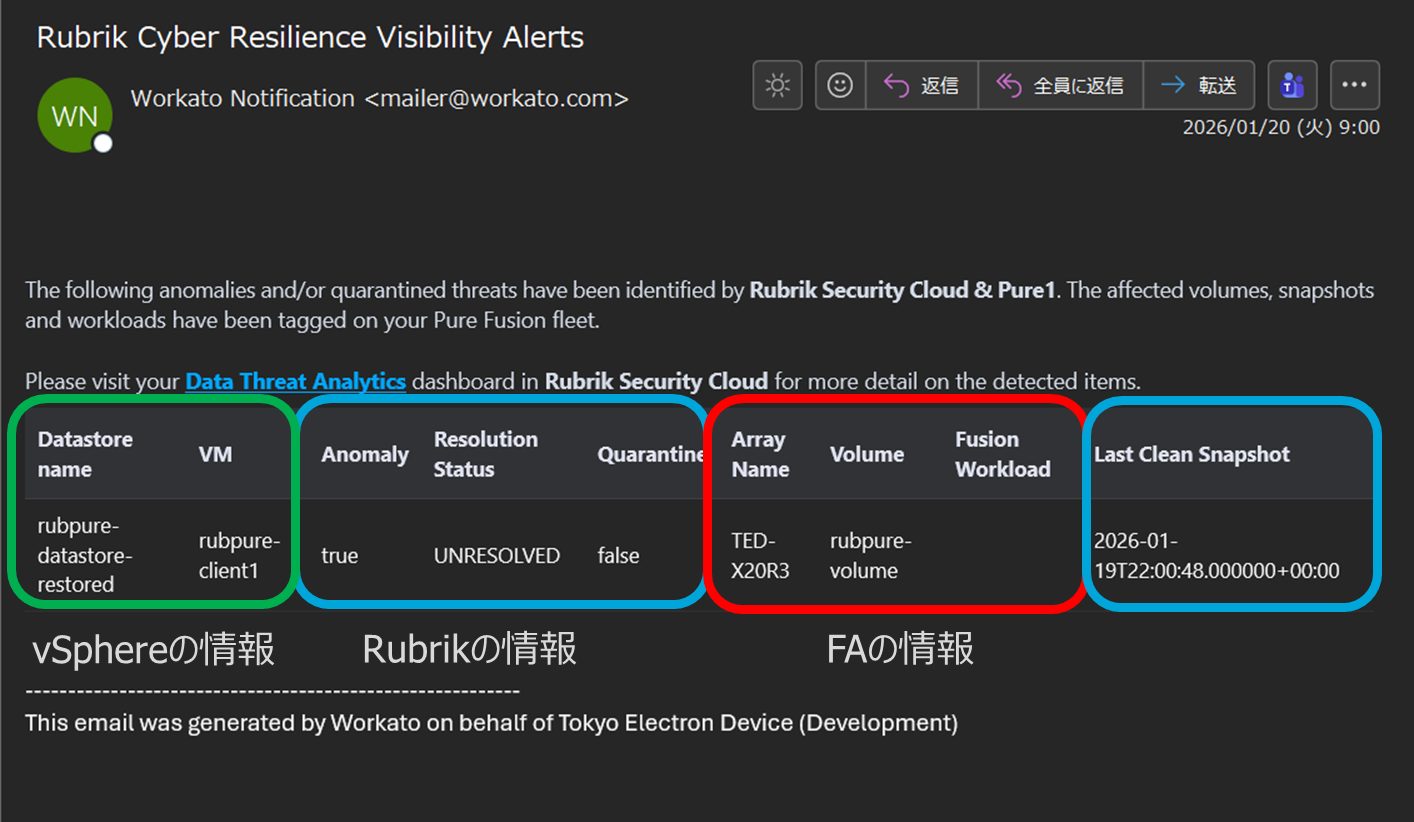1414x822 pixels.
Task: Forward the email with the 転送 button
Action: point(1198,85)
